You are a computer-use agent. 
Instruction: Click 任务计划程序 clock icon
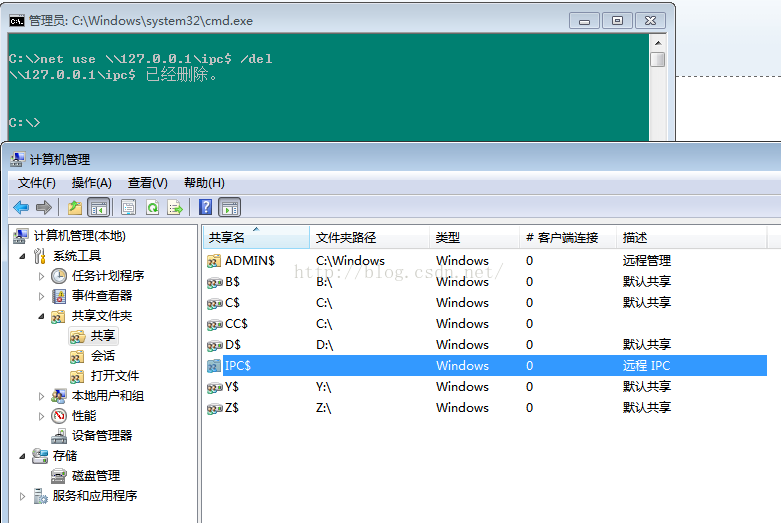pos(59,276)
